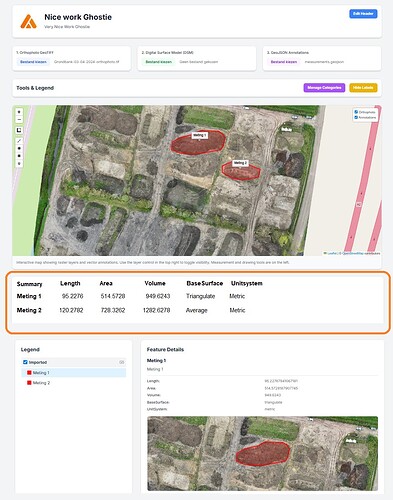
Task: Click the Edit Header button
Action: [x=363, y=14]
